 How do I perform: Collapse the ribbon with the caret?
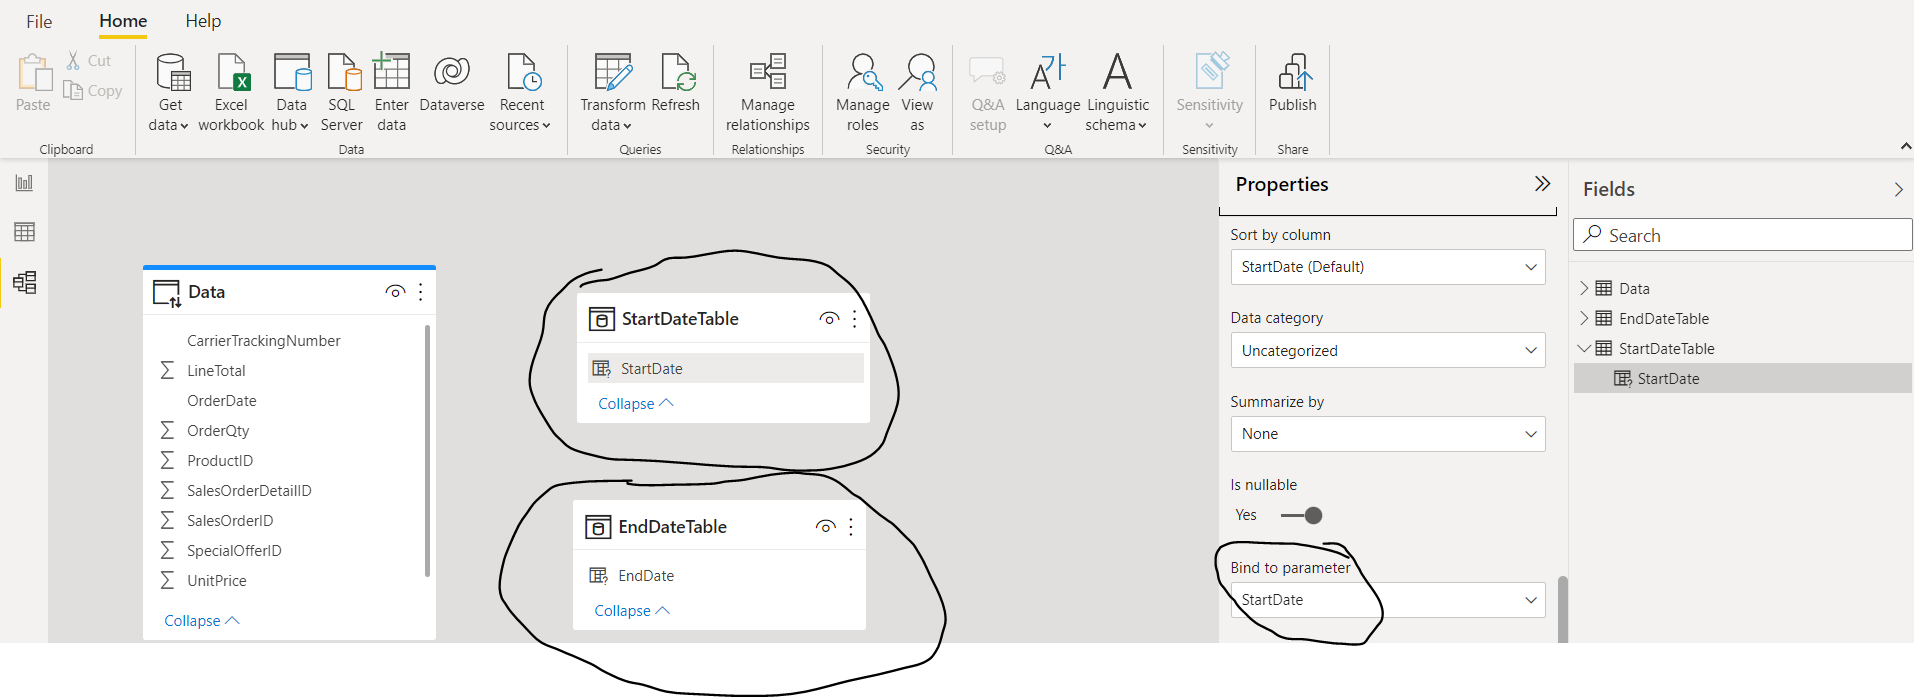[1905, 146]
